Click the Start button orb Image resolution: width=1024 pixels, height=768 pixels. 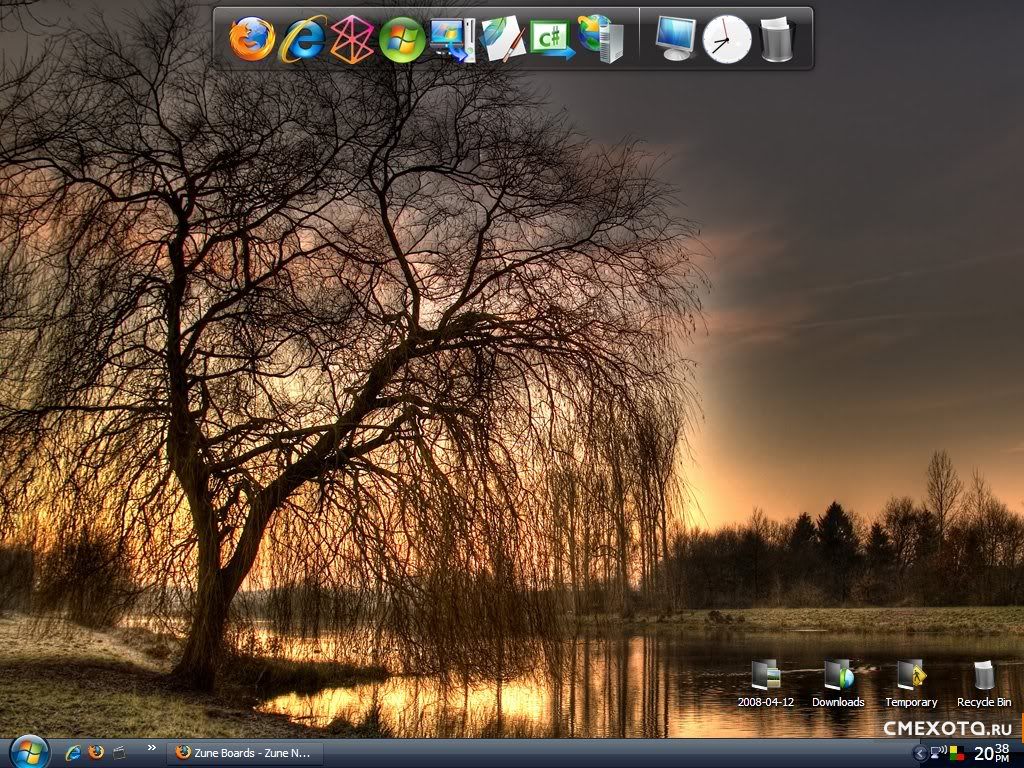[29, 752]
